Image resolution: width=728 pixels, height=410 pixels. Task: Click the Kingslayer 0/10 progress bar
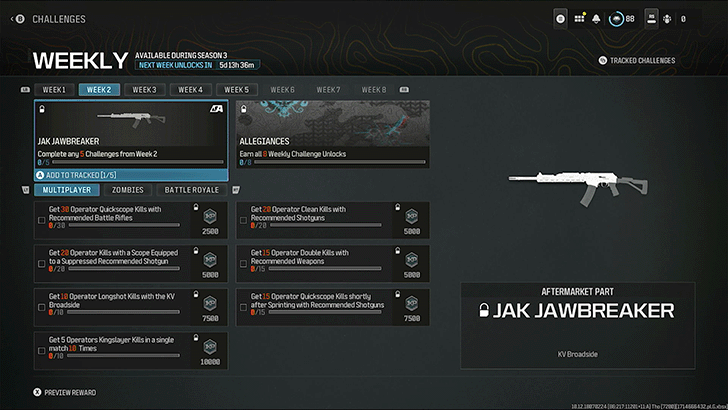click(124, 356)
